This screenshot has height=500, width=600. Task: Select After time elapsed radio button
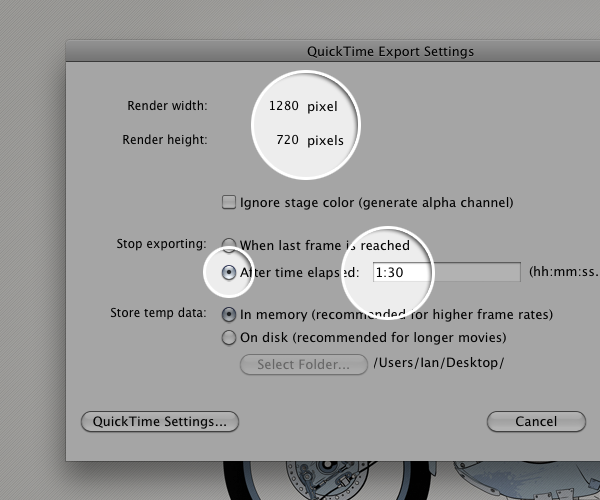[229, 272]
